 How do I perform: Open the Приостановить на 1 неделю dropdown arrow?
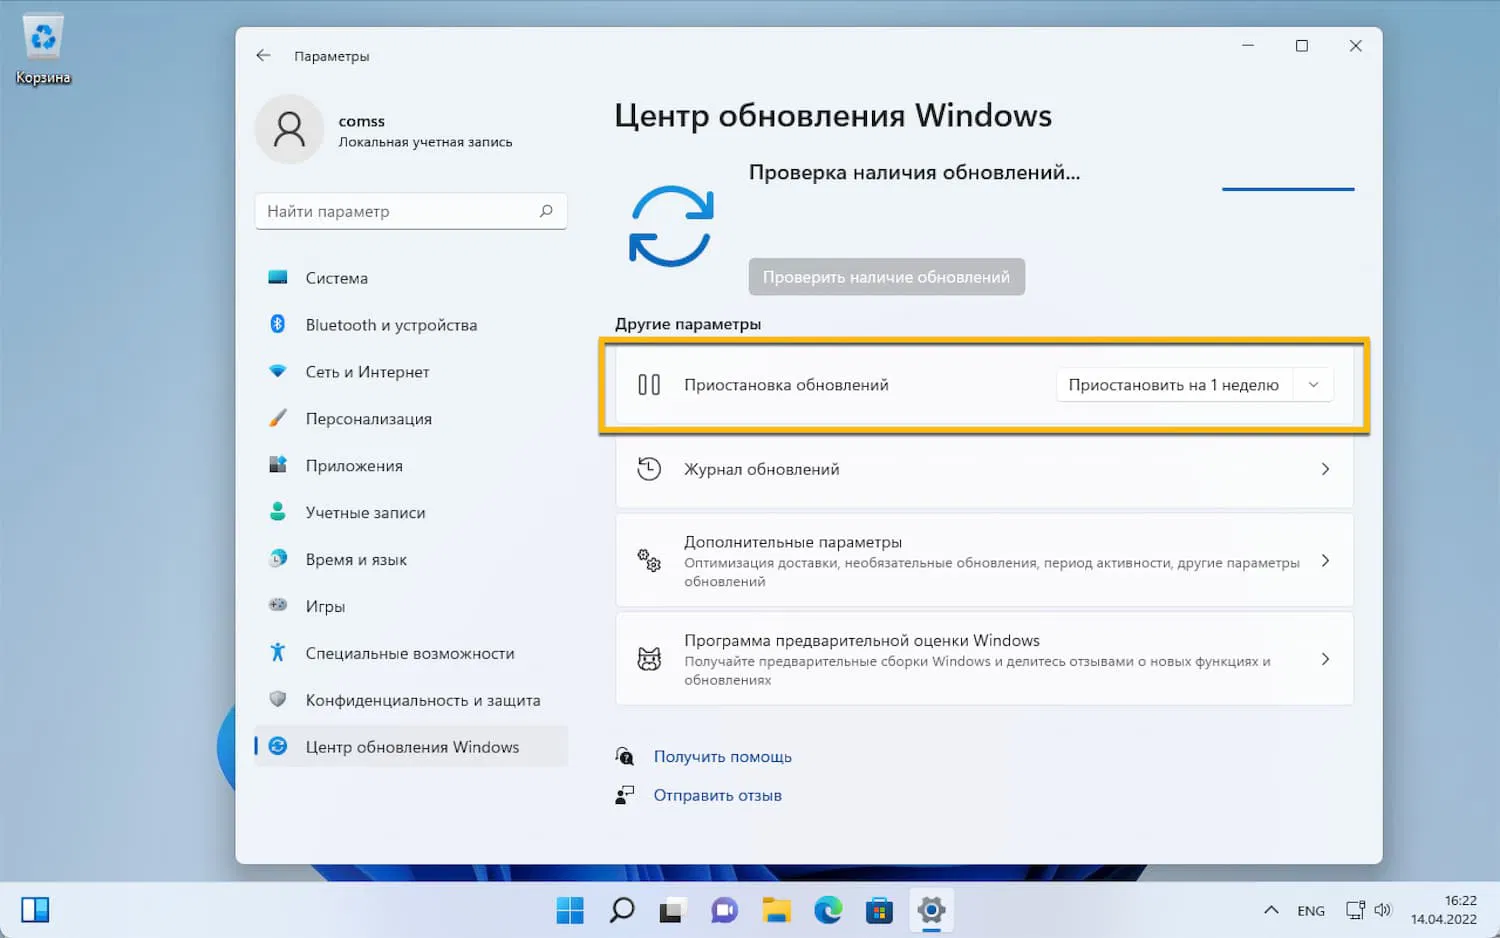(1313, 385)
